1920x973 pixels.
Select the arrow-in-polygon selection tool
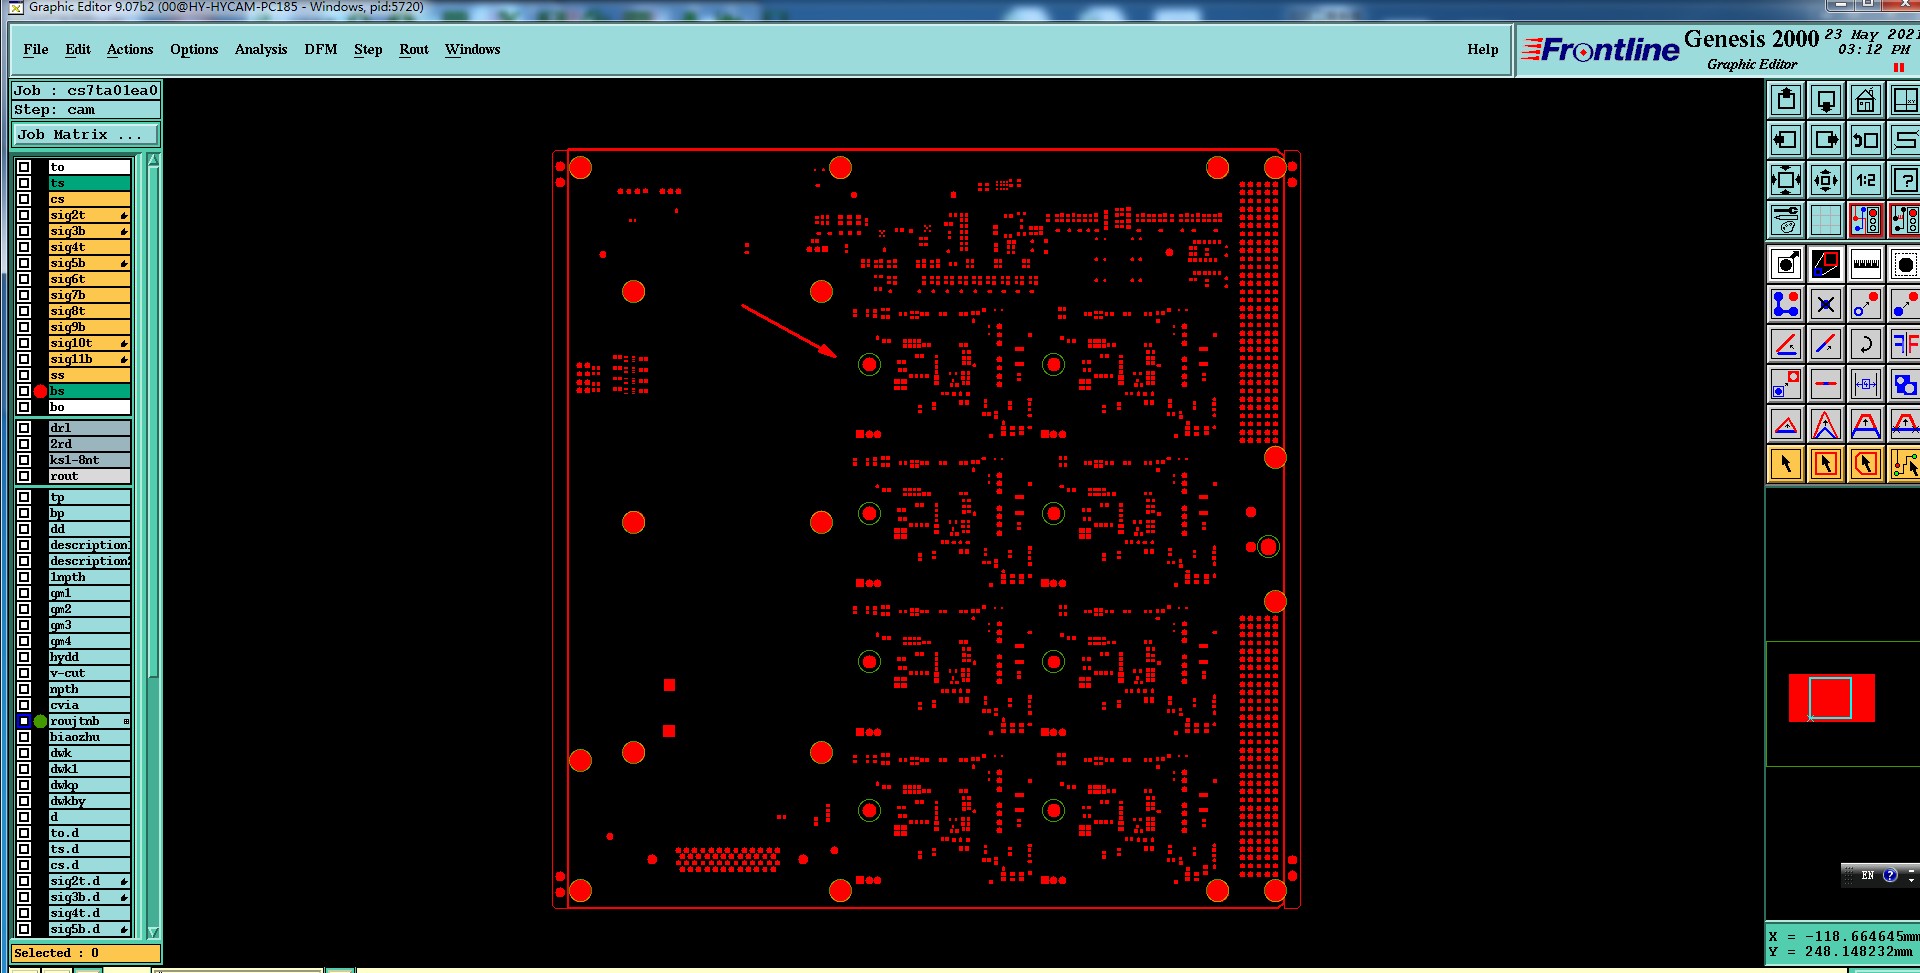click(x=1866, y=464)
